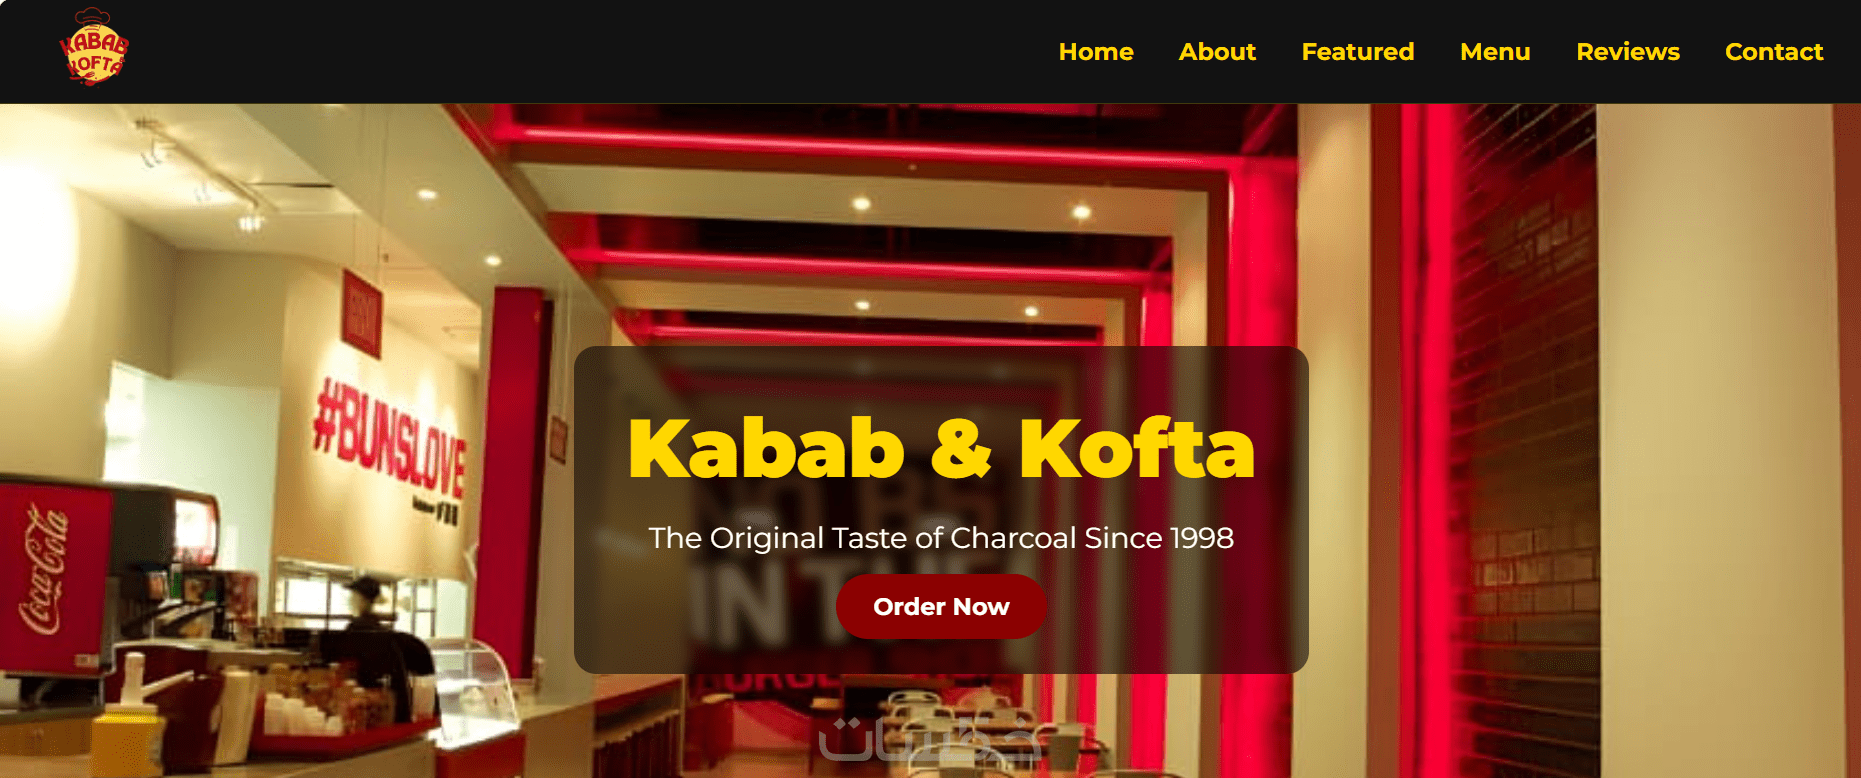
Task: Open the Contact link in header
Action: coord(1774,52)
